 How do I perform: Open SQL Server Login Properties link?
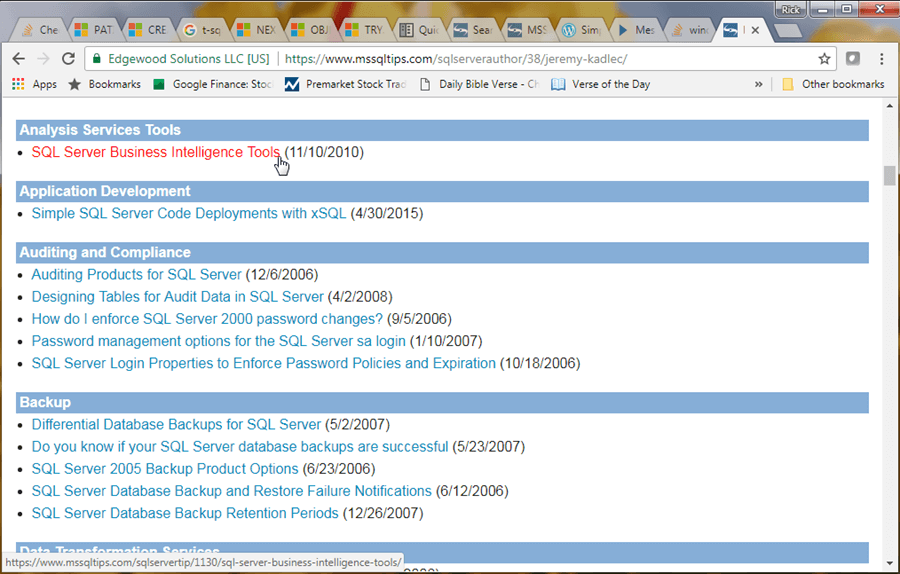pos(263,363)
